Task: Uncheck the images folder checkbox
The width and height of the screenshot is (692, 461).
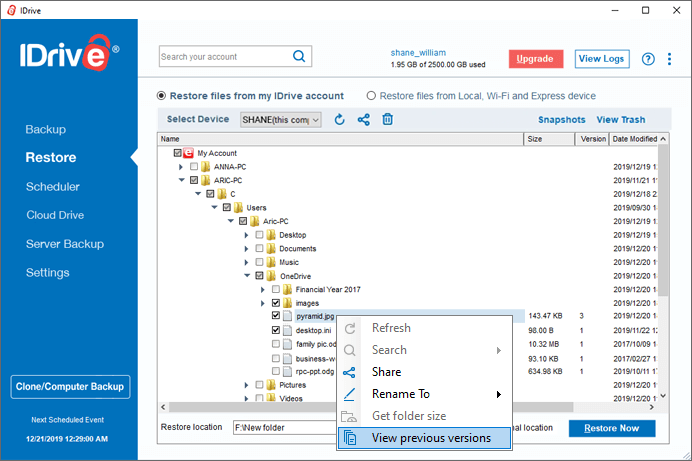Action: (276, 304)
